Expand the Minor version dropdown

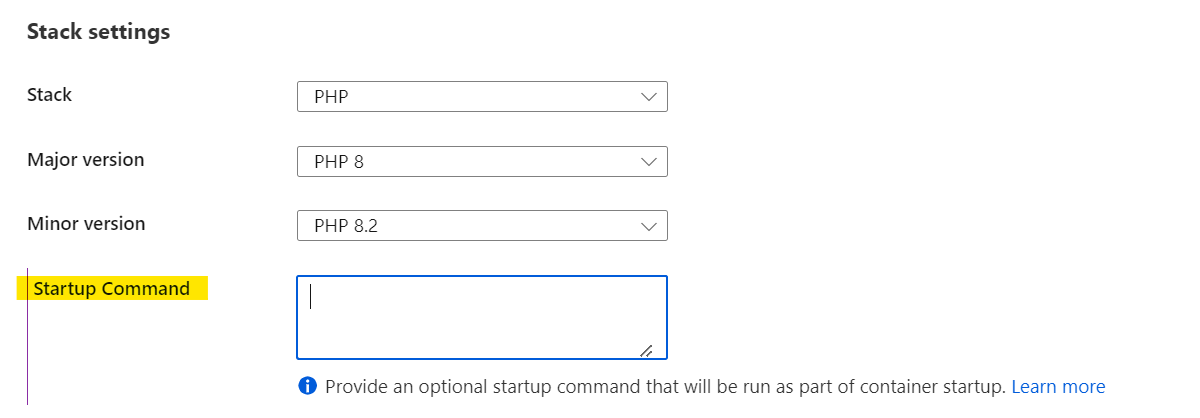pos(482,226)
